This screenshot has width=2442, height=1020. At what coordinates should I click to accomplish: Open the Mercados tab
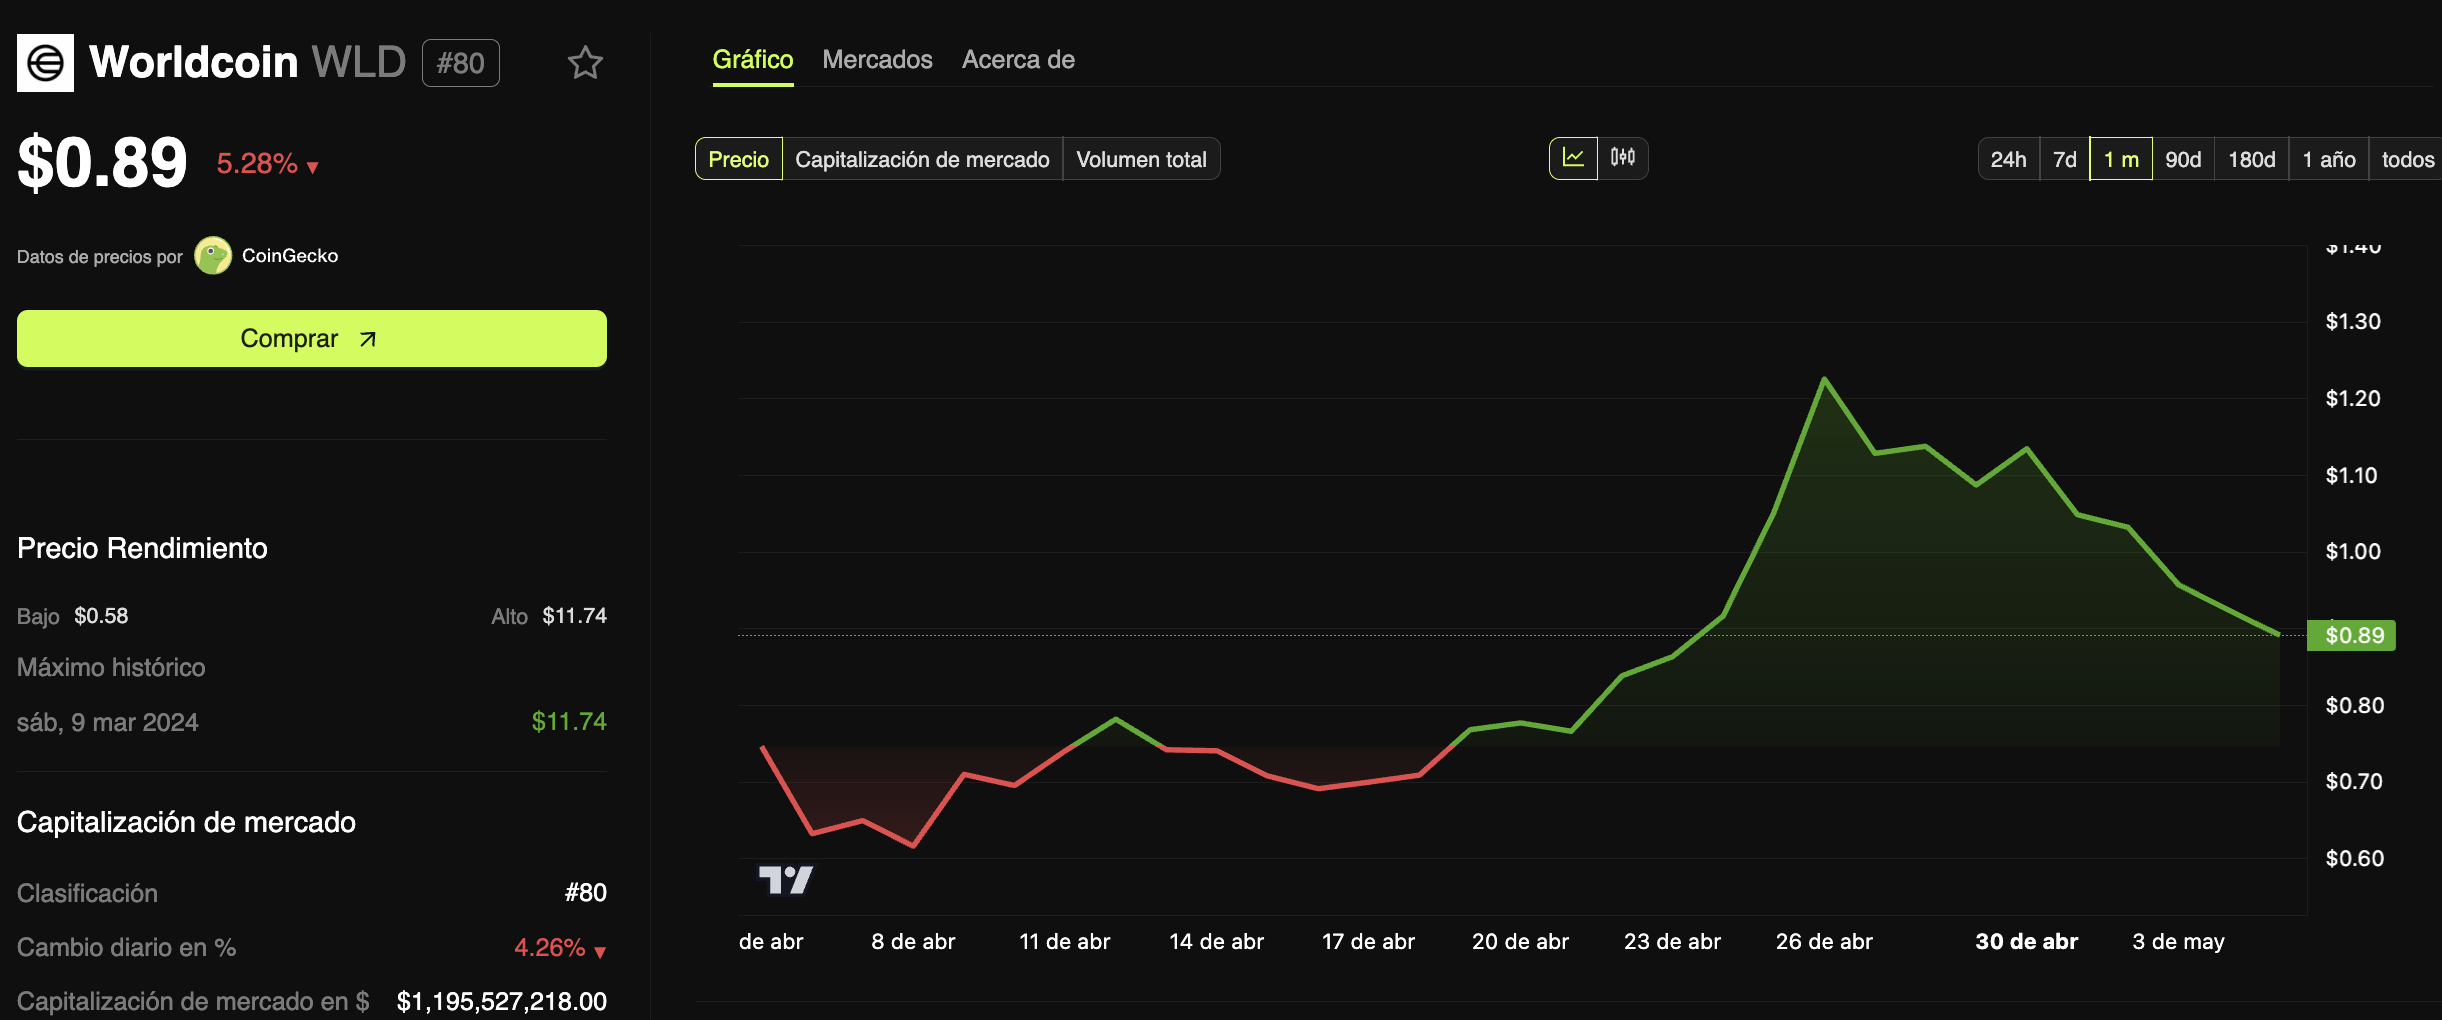(877, 60)
